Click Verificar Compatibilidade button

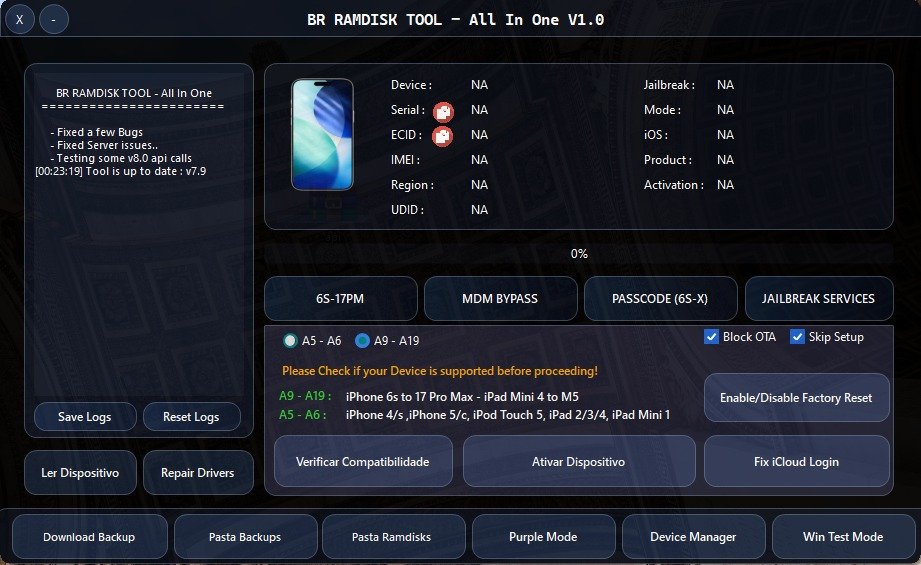(x=363, y=461)
